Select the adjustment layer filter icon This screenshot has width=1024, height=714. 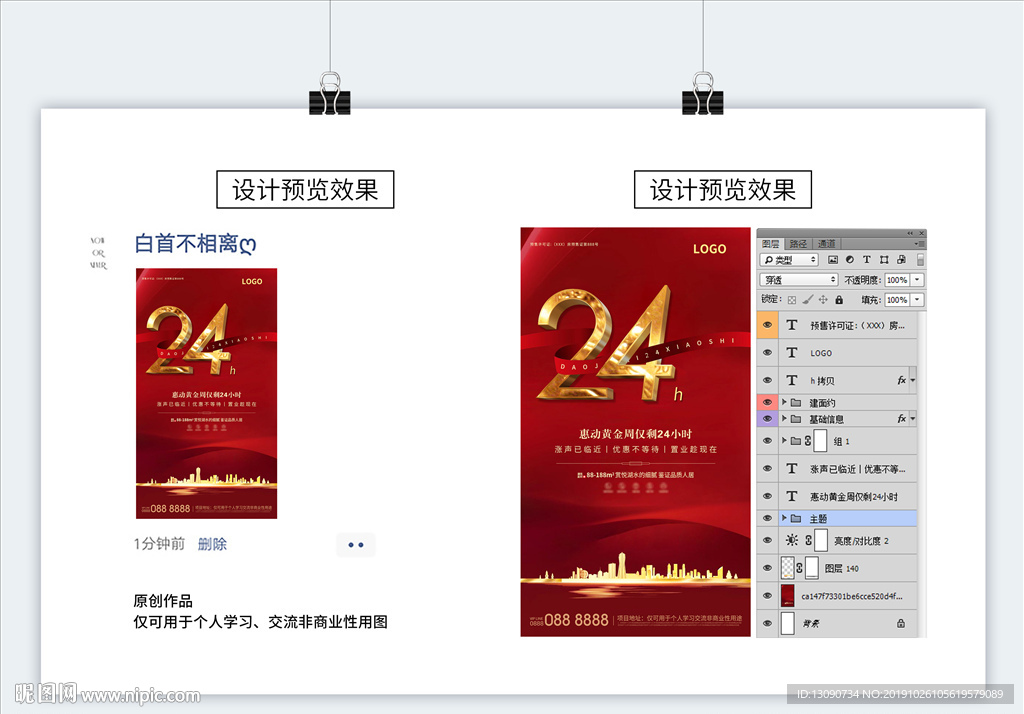click(x=850, y=260)
